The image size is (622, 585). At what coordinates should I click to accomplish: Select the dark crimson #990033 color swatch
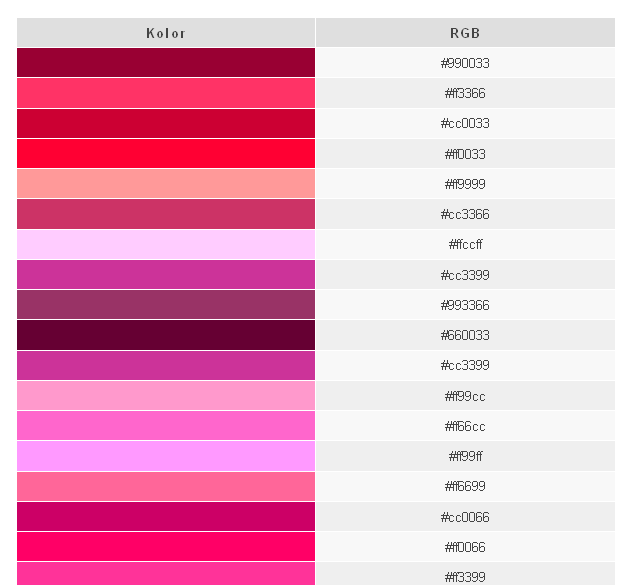[166, 63]
